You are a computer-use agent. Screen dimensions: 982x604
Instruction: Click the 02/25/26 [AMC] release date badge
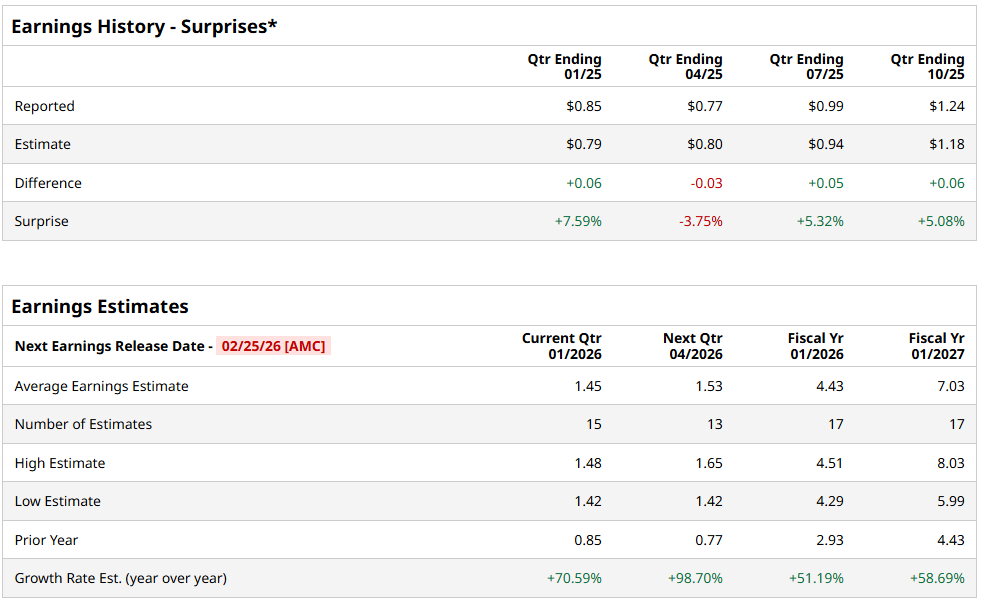tap(274, 346)
